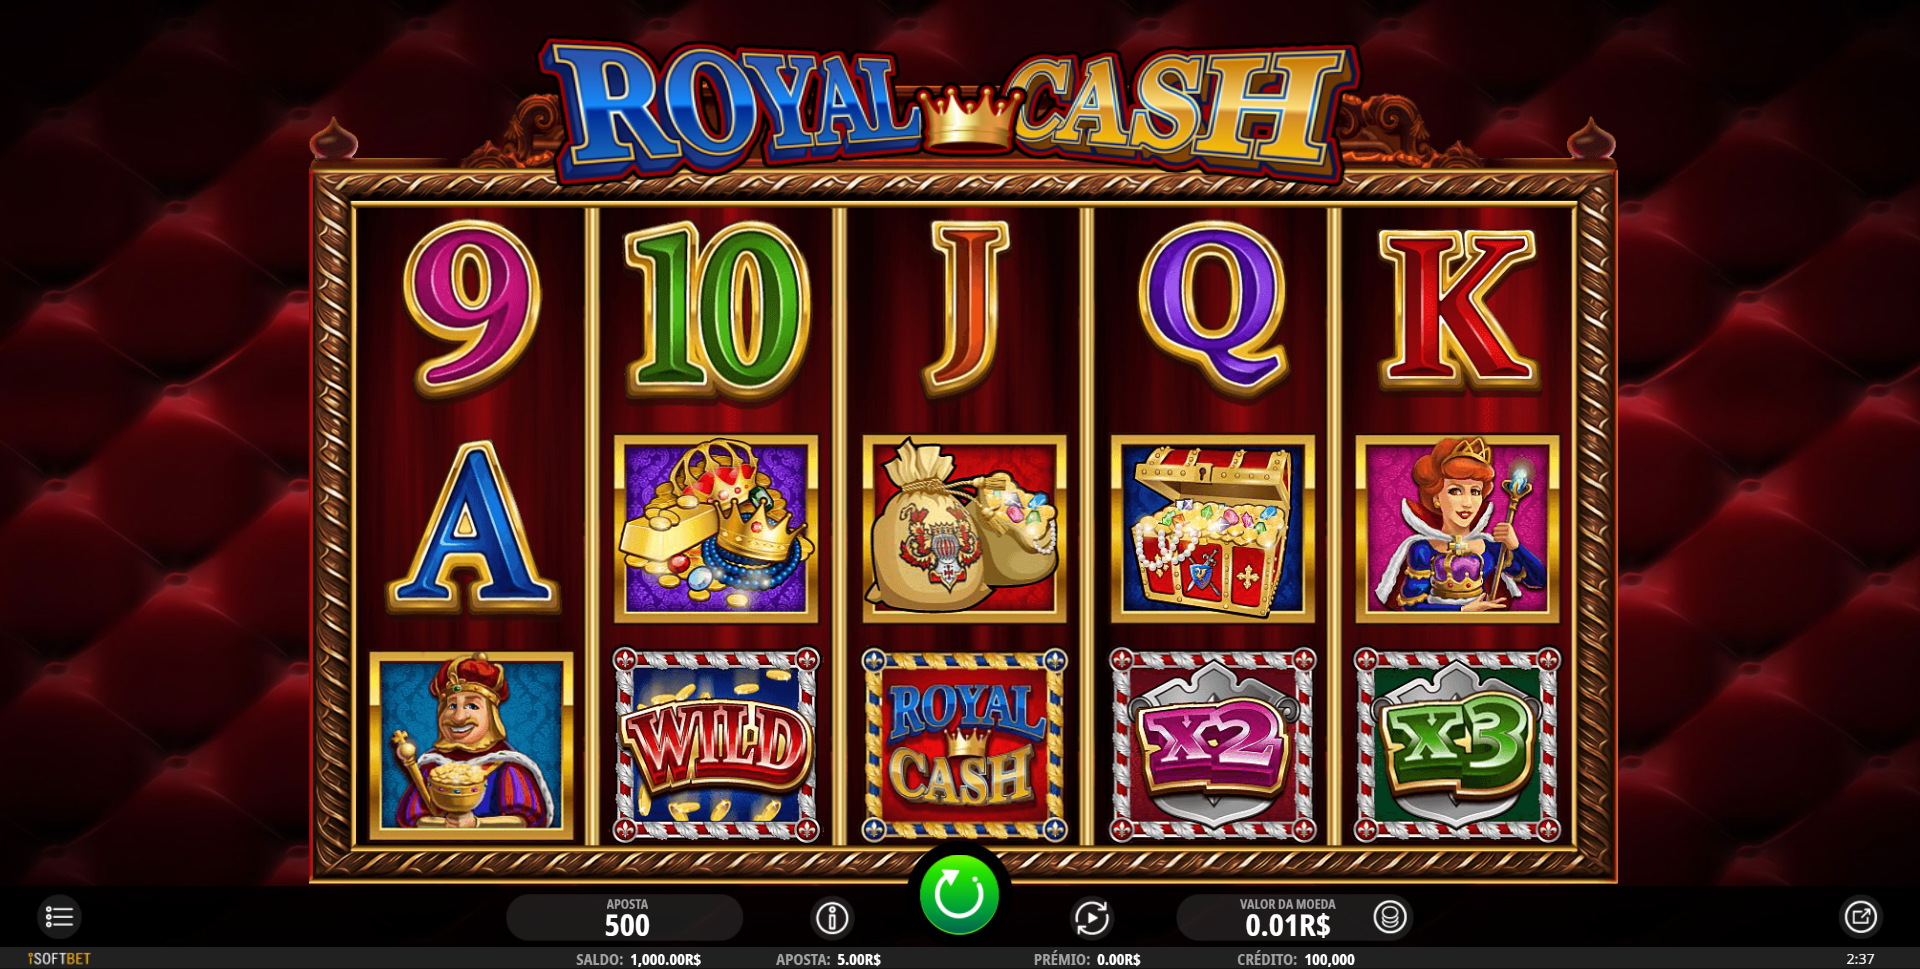The image size is (1920, 969).
Task: Click the Crédito 100,000 display
Action: coord(1296,959)
